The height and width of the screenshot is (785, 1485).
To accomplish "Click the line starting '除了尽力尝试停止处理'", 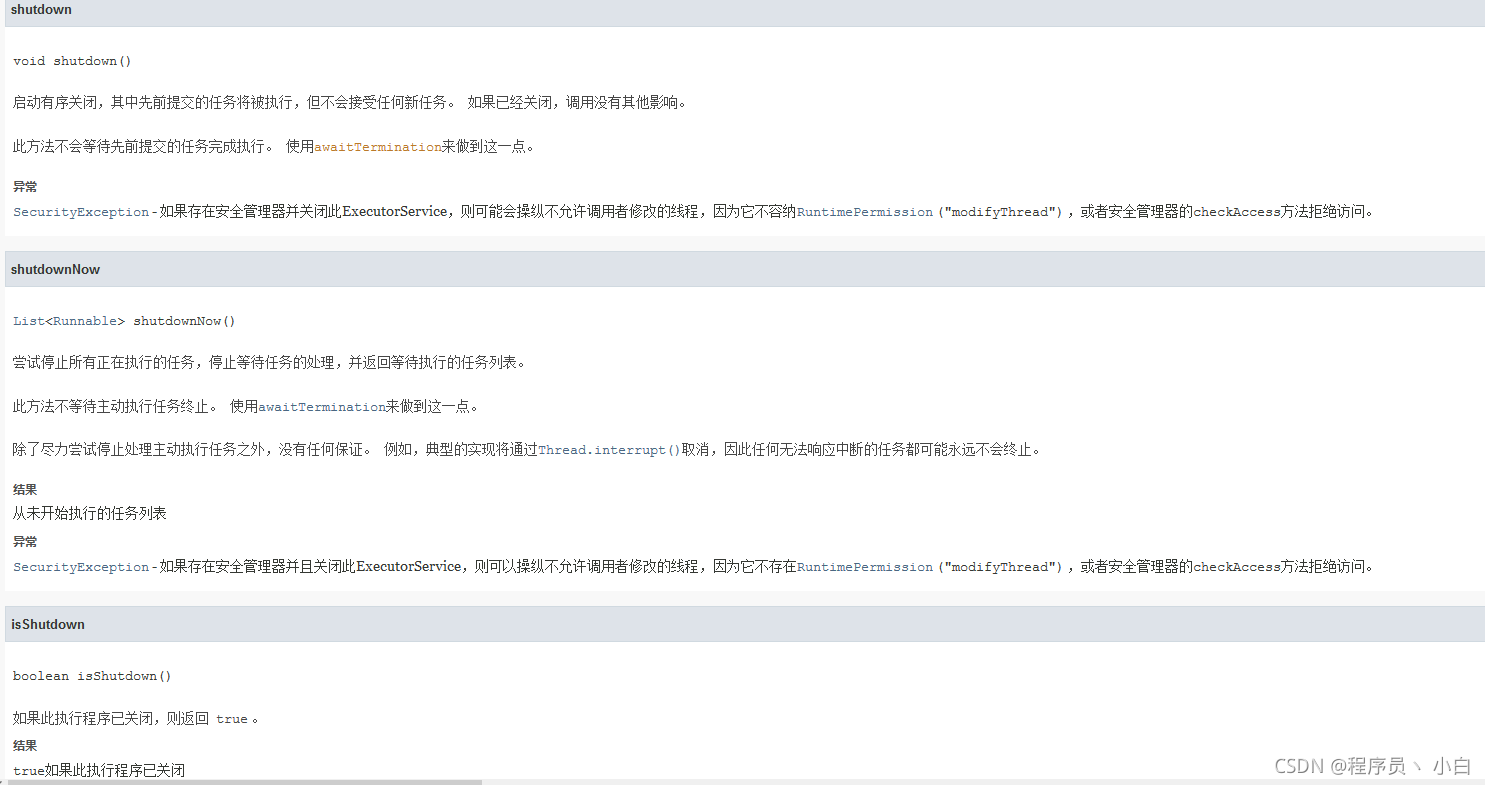I will click(529, 450).
